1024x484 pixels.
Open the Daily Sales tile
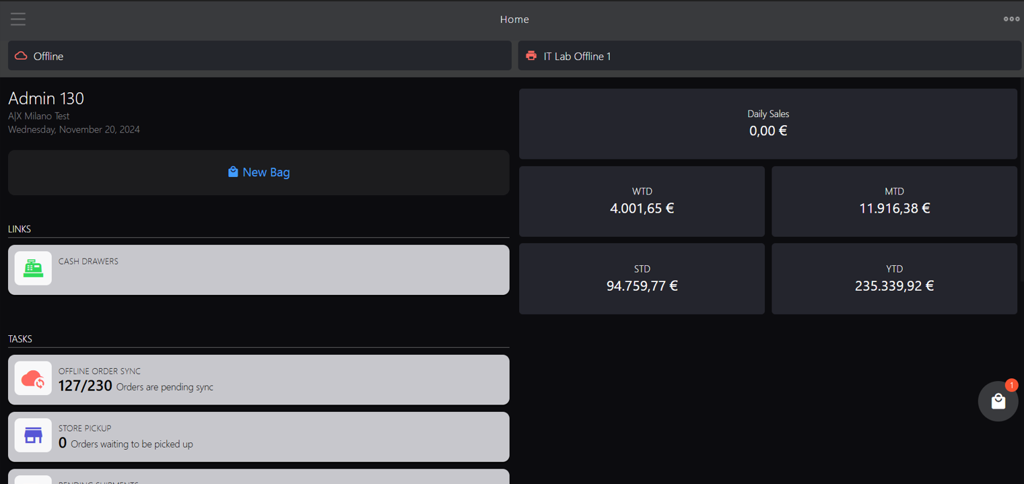pos(768,124)
